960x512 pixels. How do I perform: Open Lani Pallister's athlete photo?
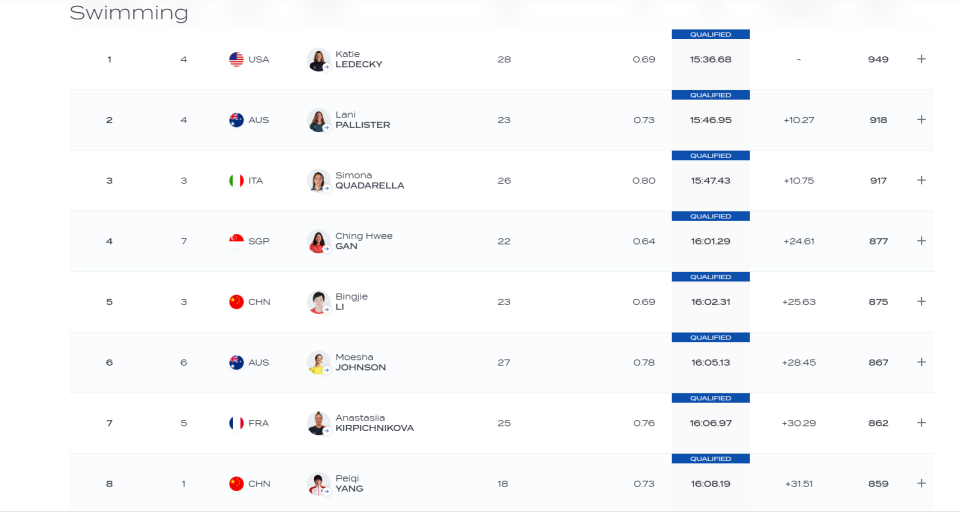pyautogui.click(x=318, y=120)
